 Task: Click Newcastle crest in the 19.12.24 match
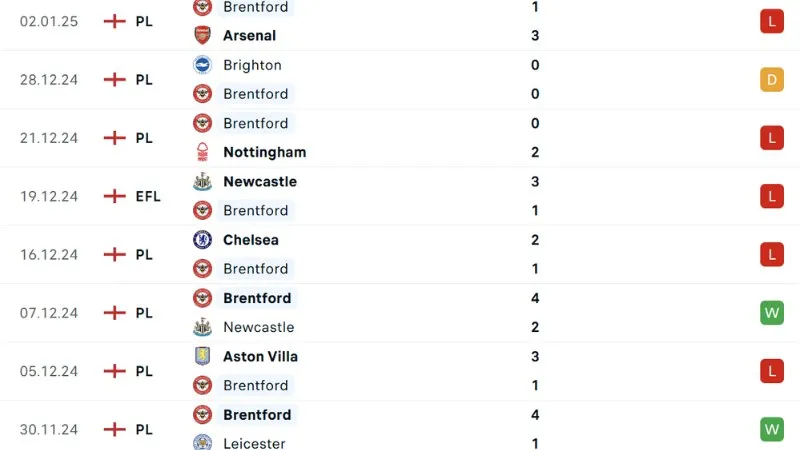203,182
